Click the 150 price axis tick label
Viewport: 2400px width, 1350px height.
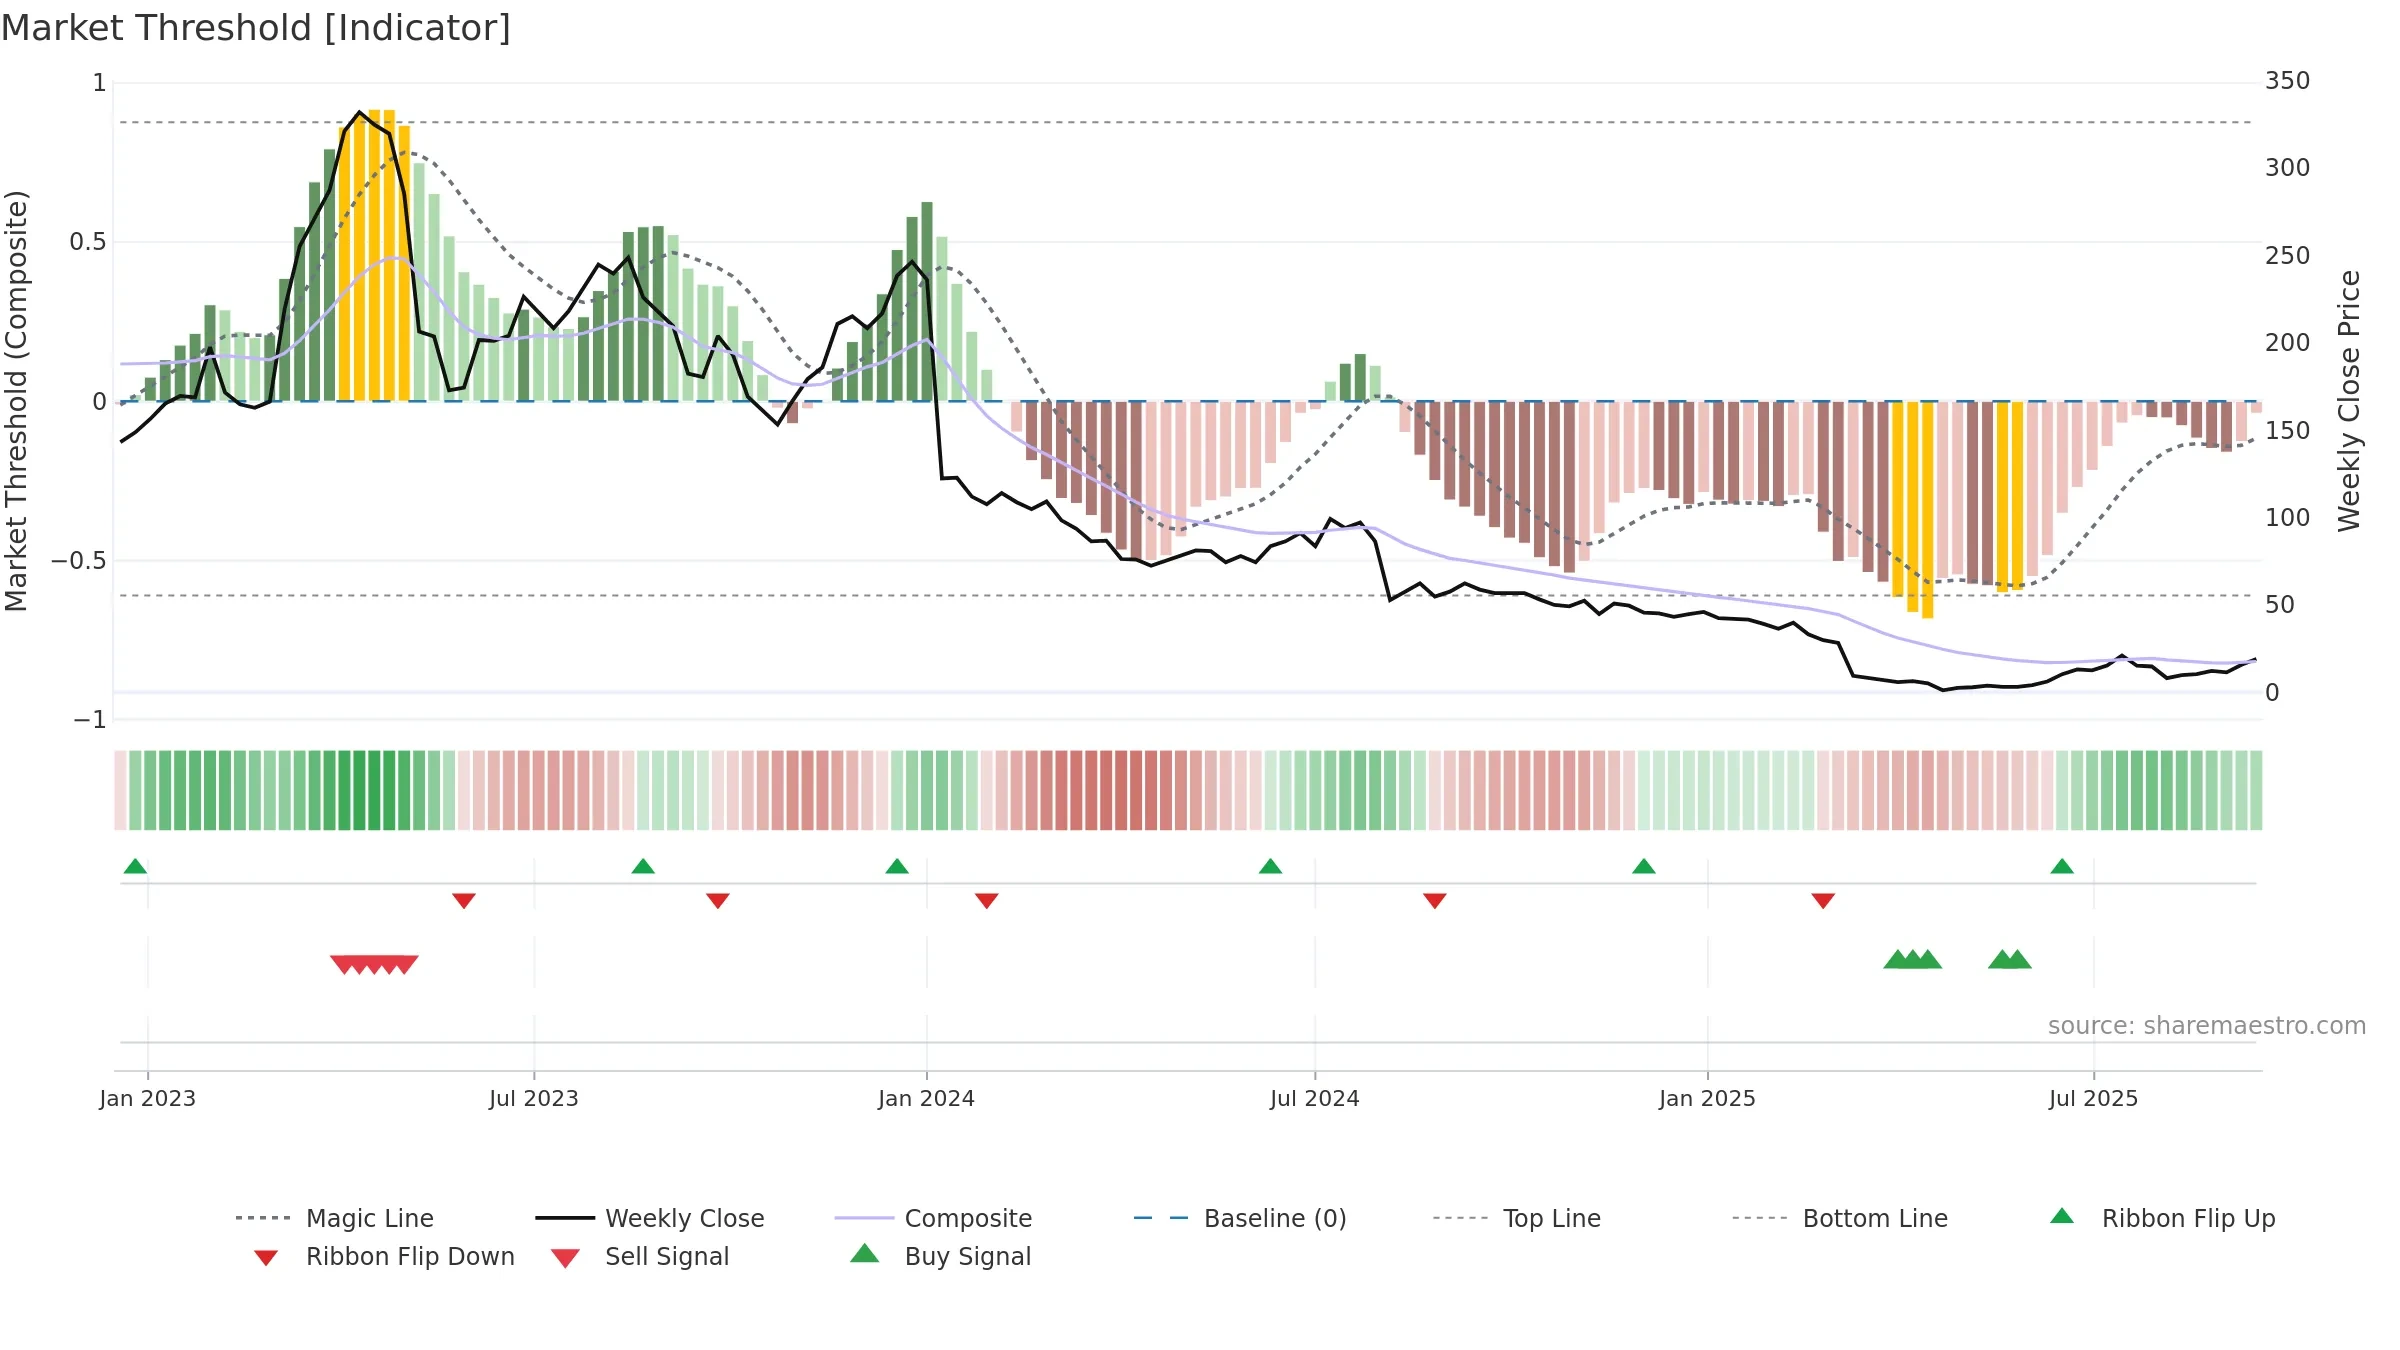[2288, 431]
